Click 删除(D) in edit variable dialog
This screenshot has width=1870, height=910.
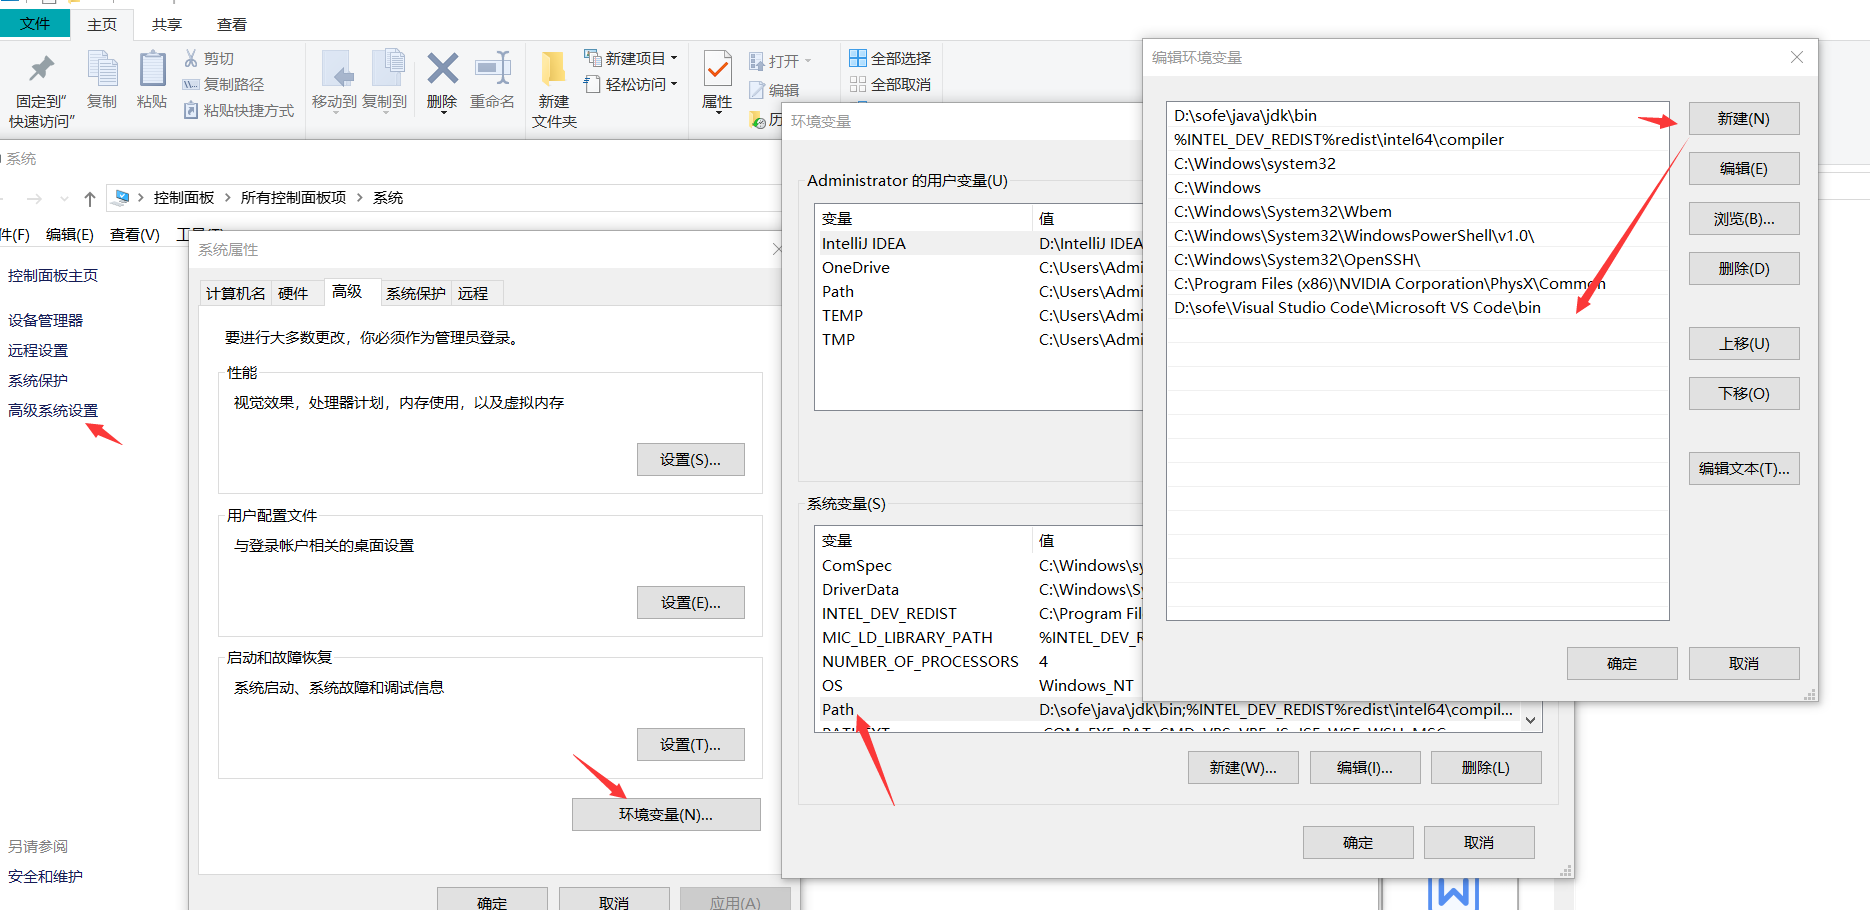(x=1744, y=269)
